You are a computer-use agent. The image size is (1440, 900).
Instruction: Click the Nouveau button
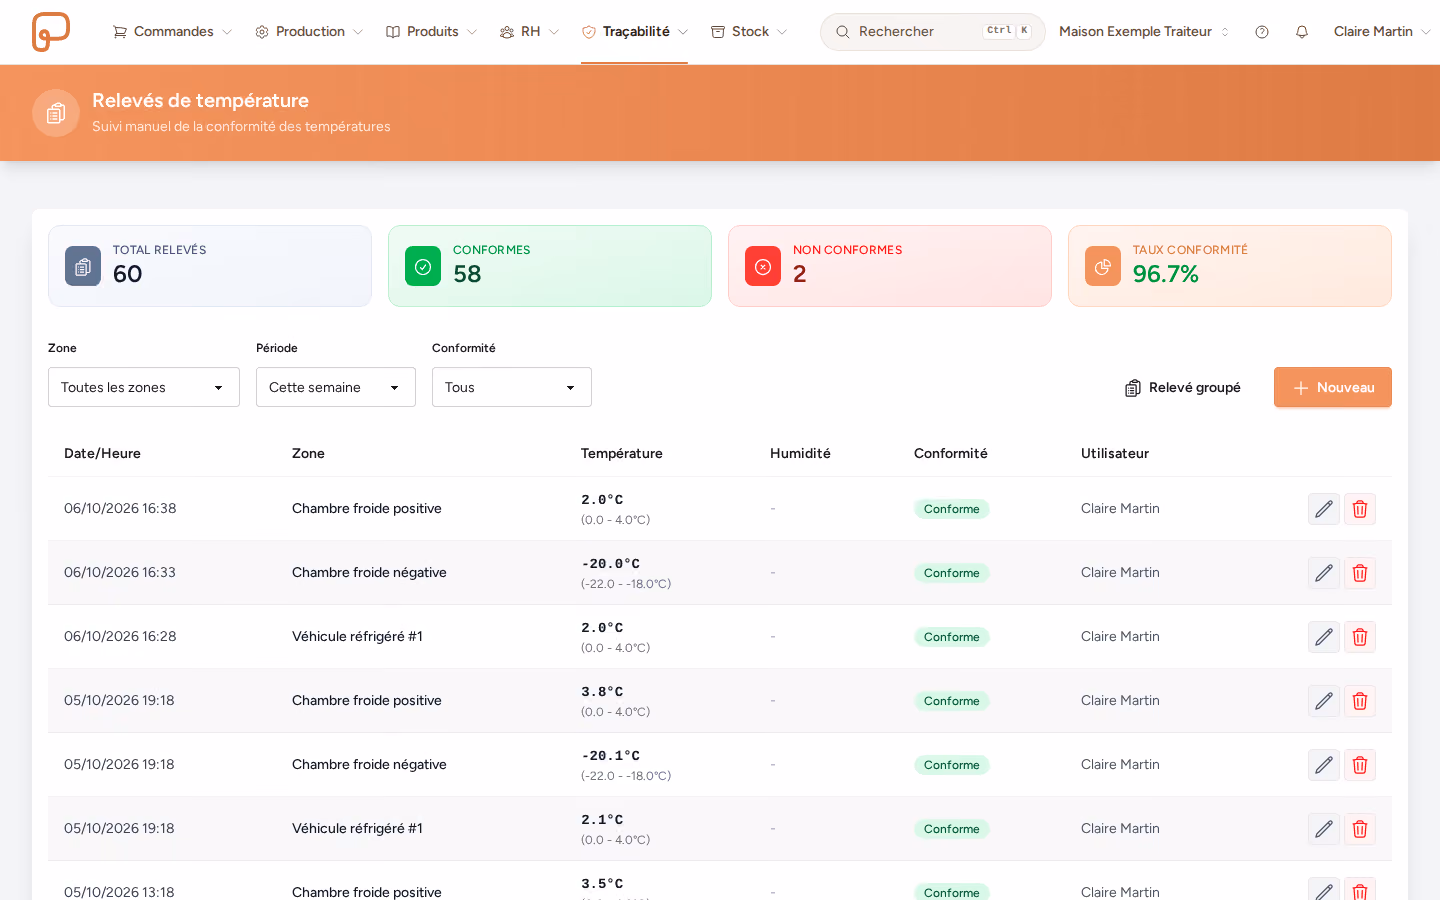click(x=1333, y=387)
